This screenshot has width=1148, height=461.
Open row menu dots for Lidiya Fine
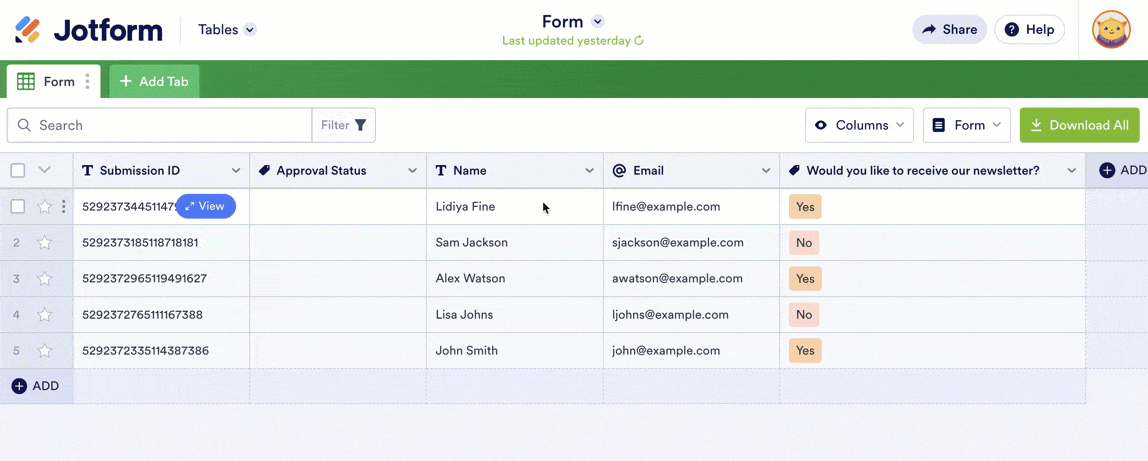click(x=64, y=207)
